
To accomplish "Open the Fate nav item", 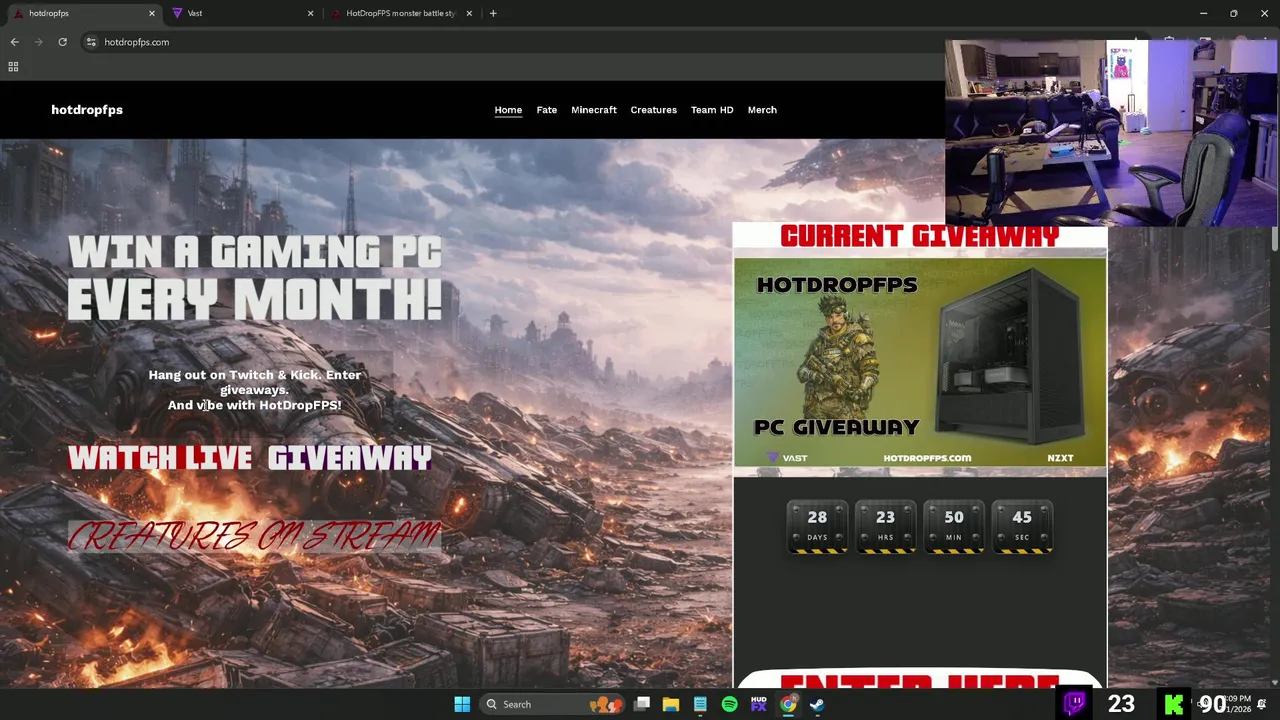I will point(546,110).
